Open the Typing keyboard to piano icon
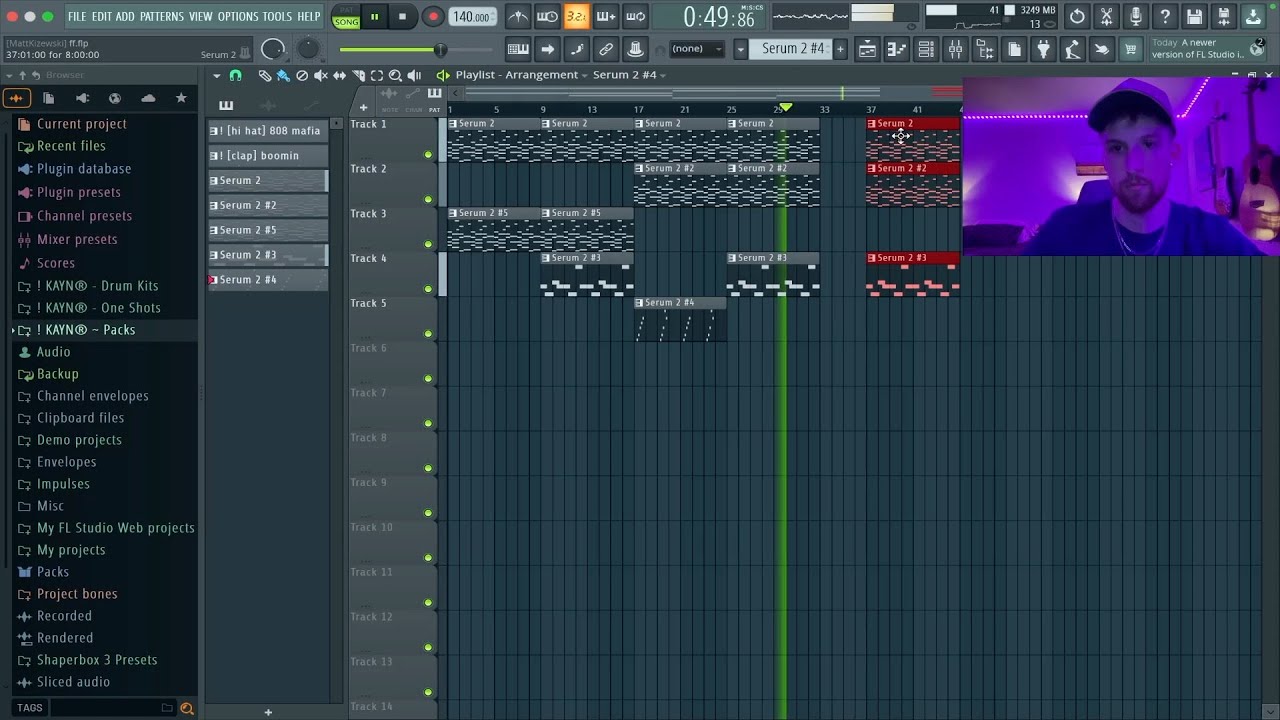The image size is (1280, 720). (518, 49)
